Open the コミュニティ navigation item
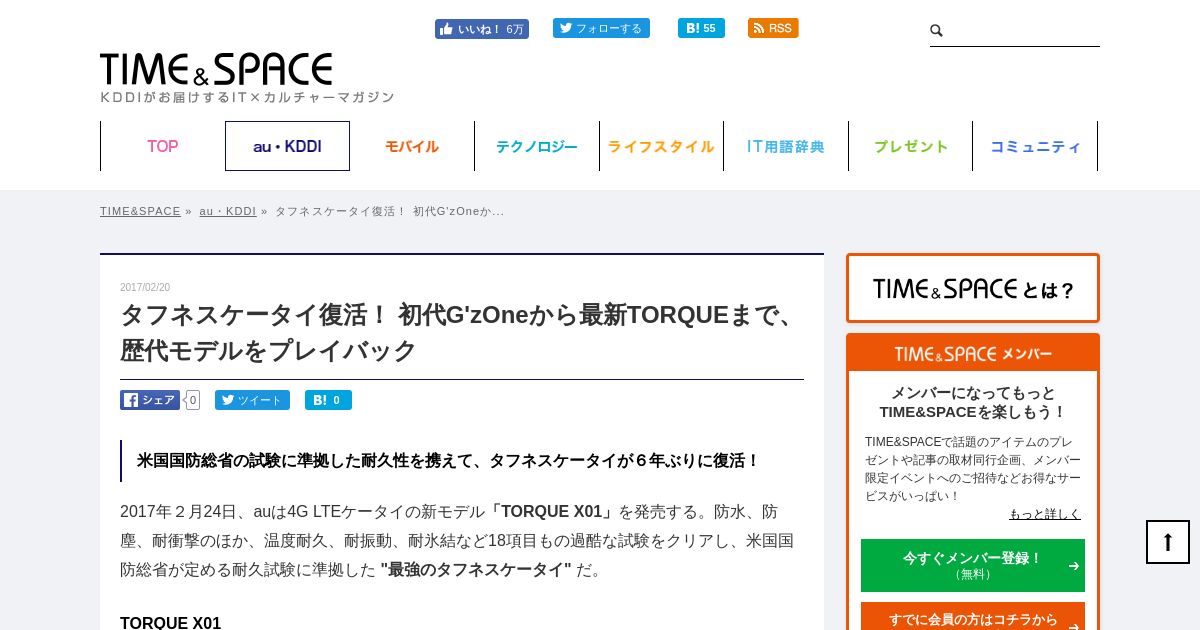This screenshot has width=1200, height=630. (1035, 146)
